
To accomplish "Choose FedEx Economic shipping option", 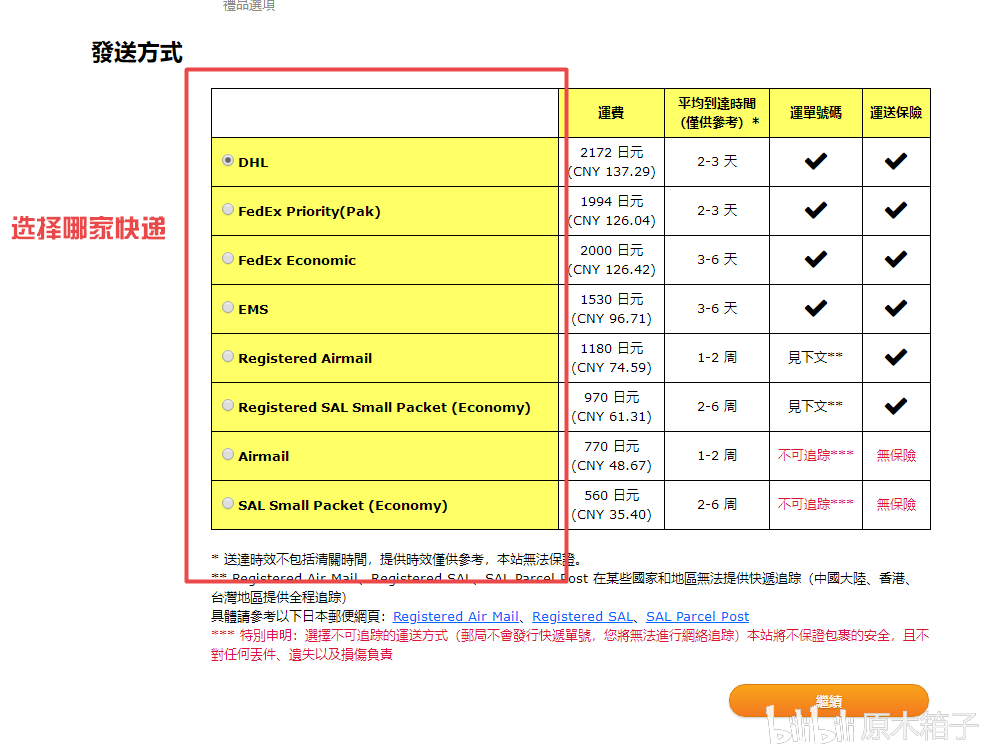I will [x=228, y=258].
